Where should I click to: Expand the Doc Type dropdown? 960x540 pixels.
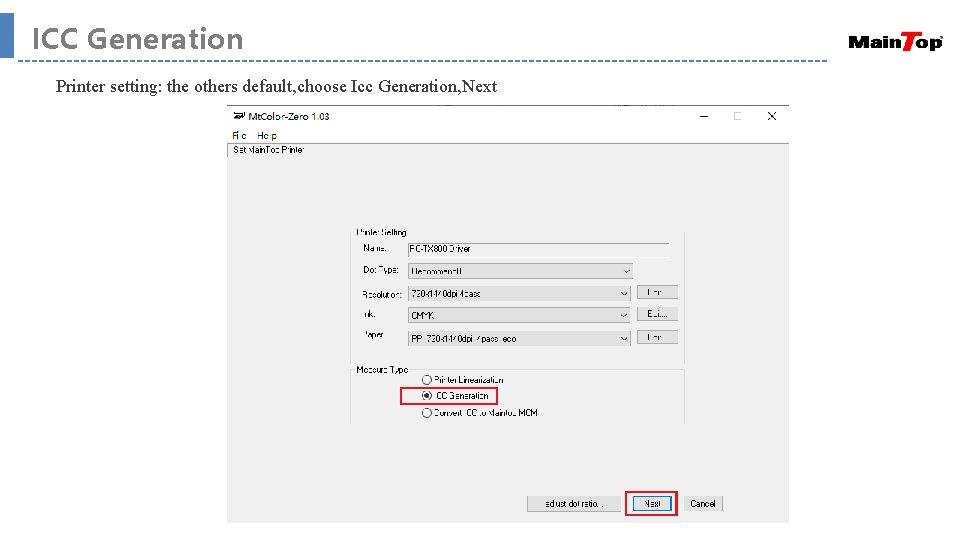click(x=520, y=271)
